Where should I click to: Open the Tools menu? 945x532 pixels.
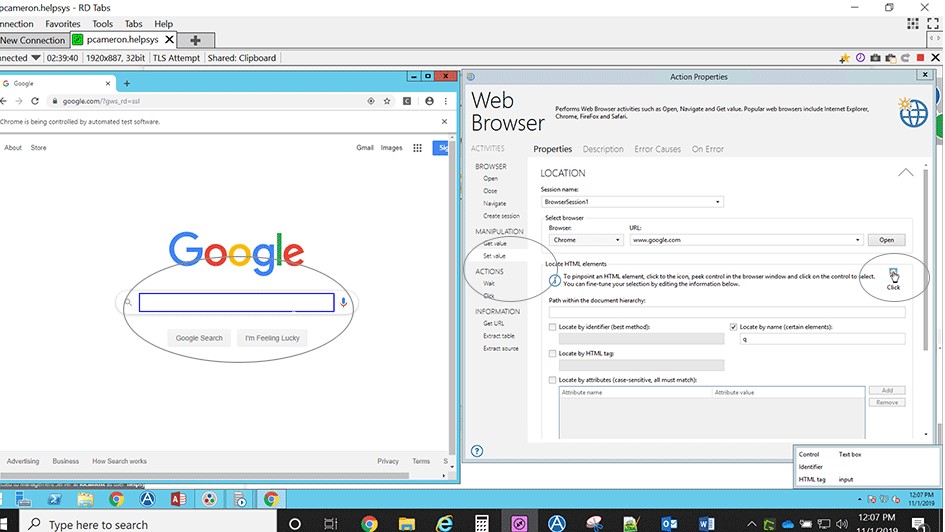coord(102,23)
